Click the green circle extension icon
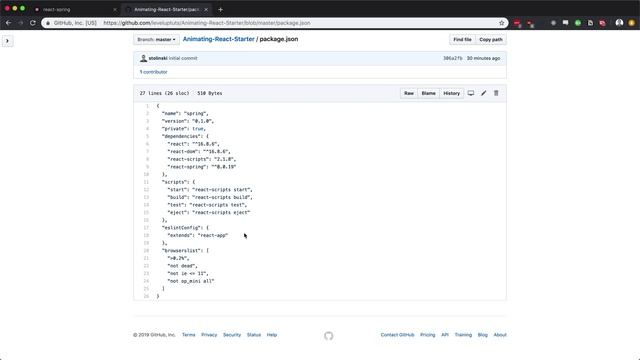This screenshot has width=640, height=360. (x=578, y=23)
